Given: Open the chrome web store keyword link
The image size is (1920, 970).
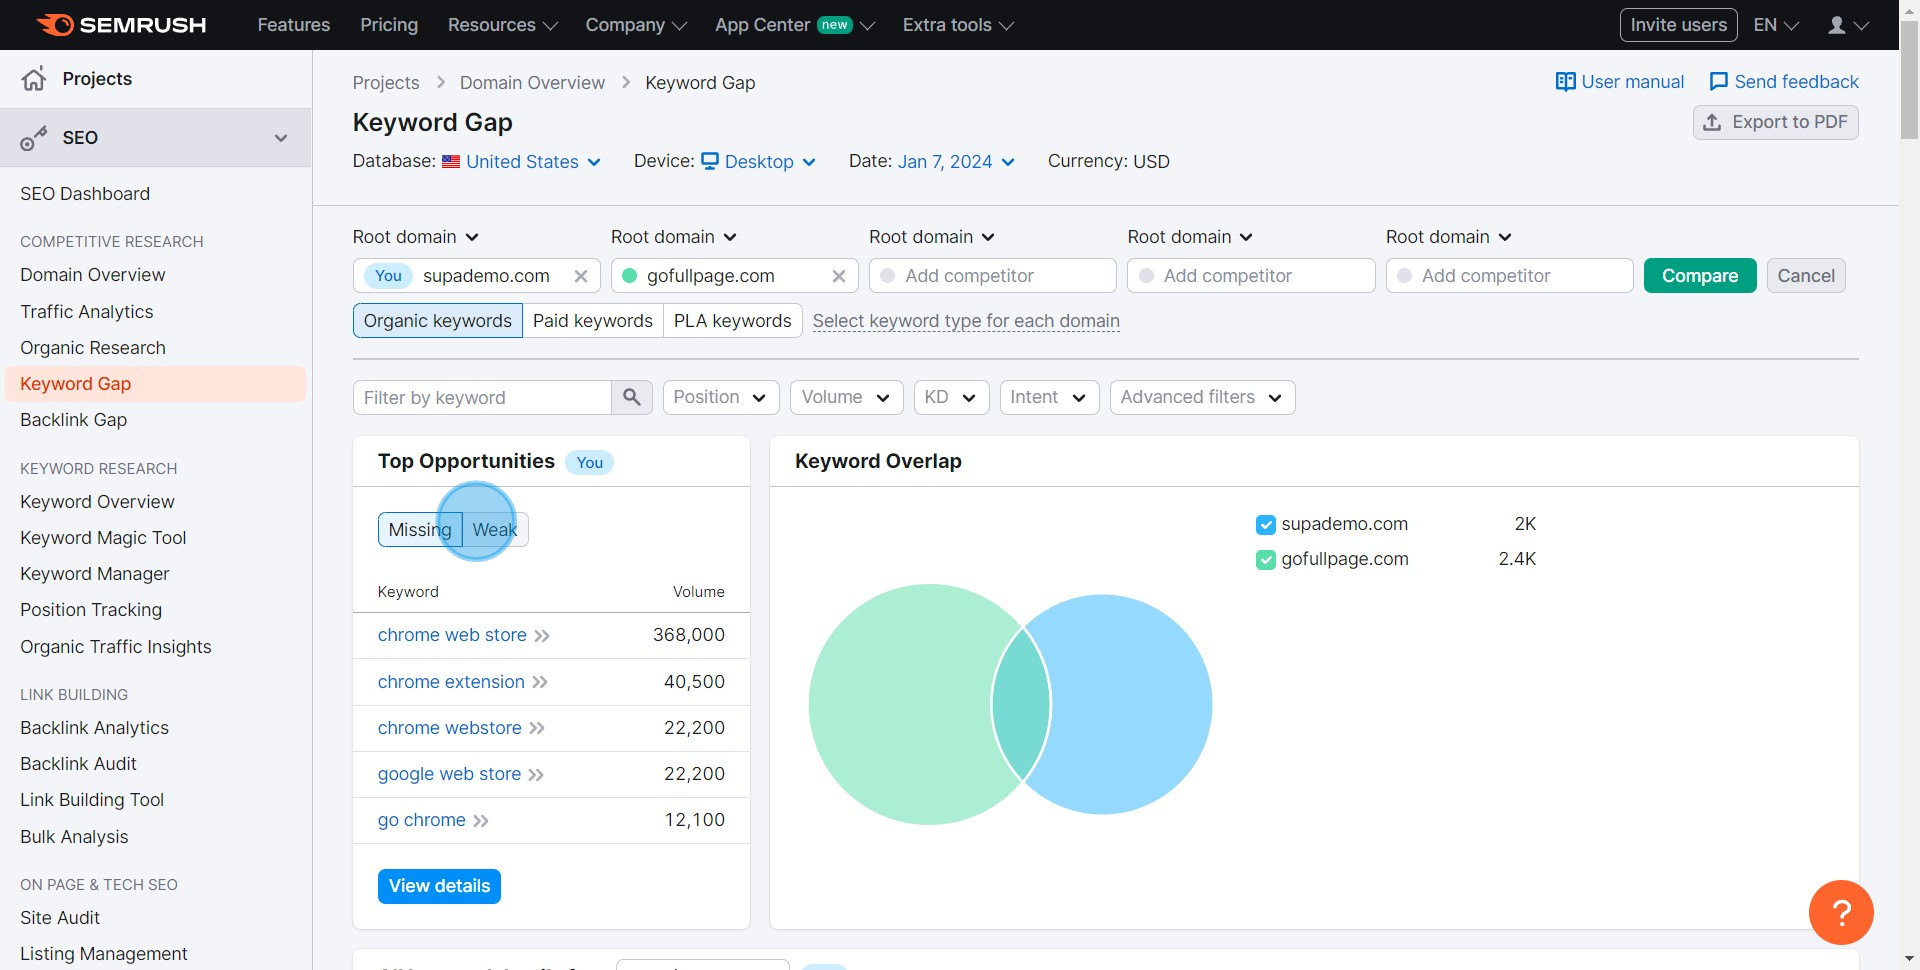Looking at the screenshot, I should coord(452,635).
